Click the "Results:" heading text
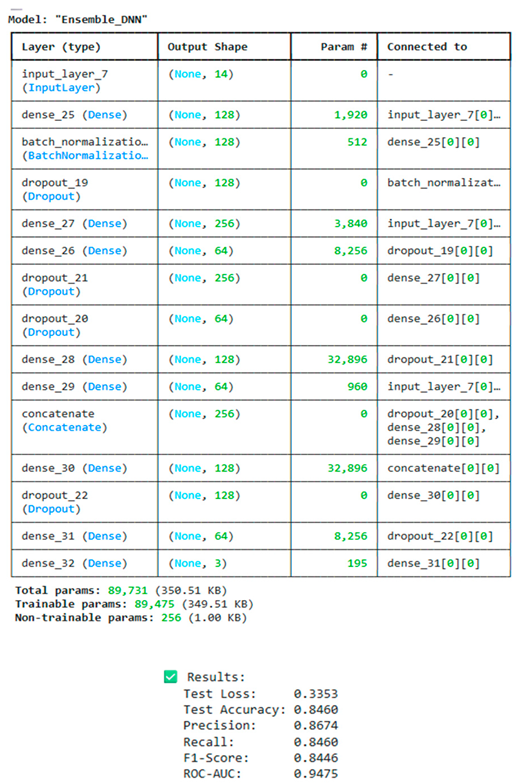 [x=216, y=677]
